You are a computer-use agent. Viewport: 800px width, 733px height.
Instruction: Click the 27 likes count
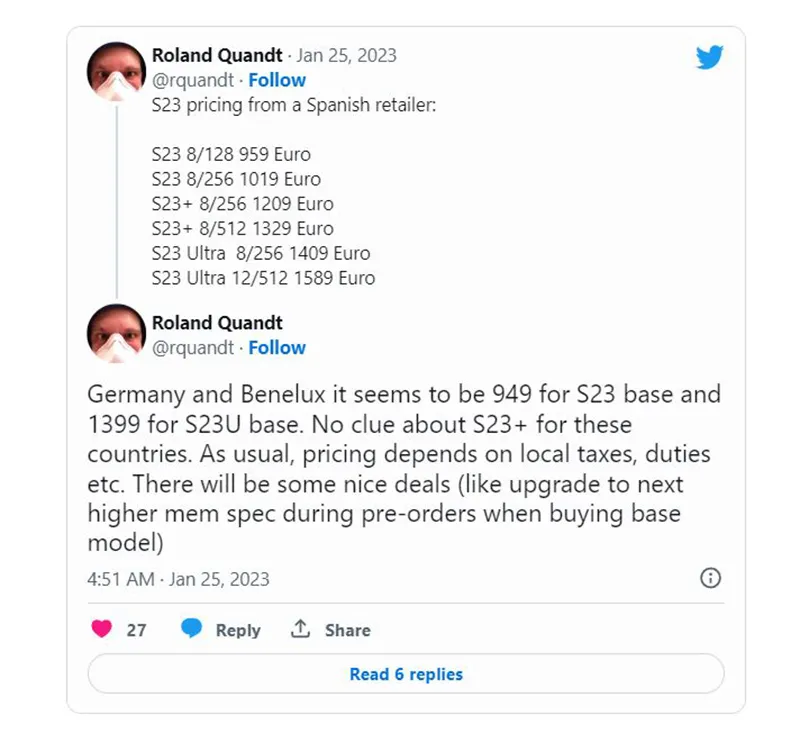(136, 630)
